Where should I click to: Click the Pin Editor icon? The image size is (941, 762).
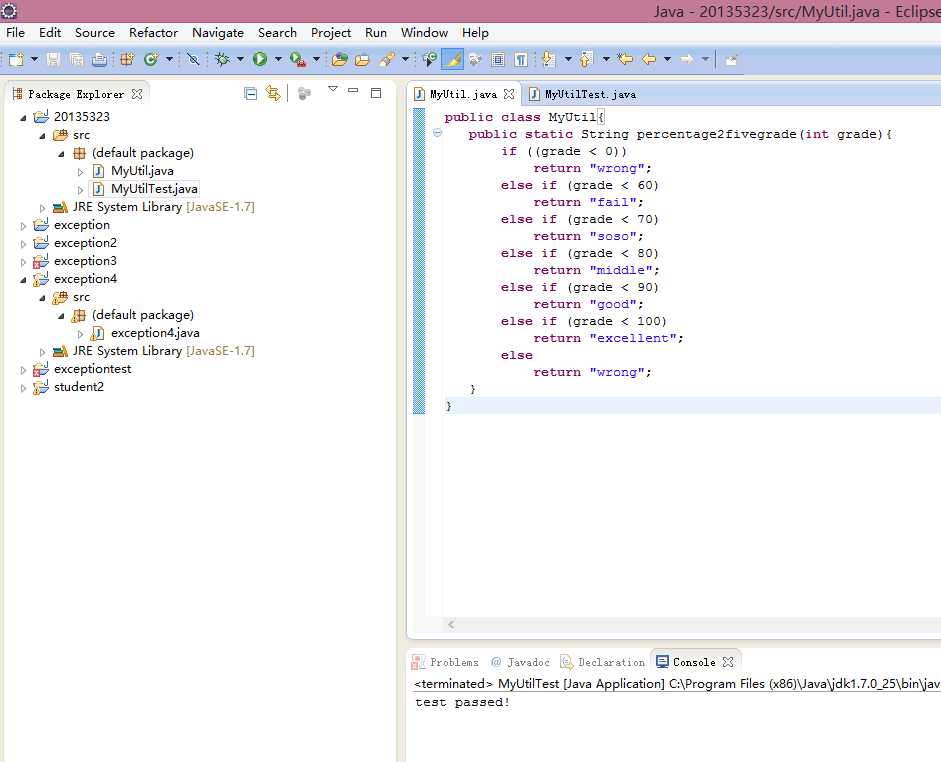point(731,59)
